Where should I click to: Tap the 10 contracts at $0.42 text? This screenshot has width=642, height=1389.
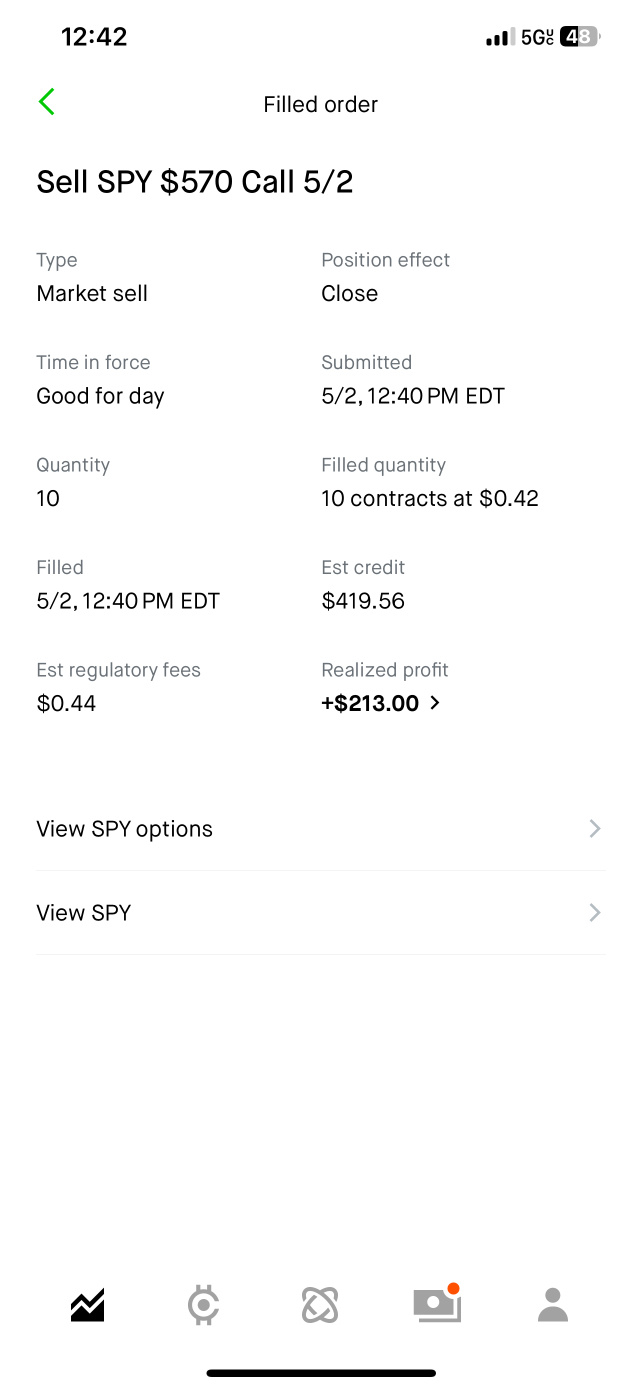[x=430, y=498]
